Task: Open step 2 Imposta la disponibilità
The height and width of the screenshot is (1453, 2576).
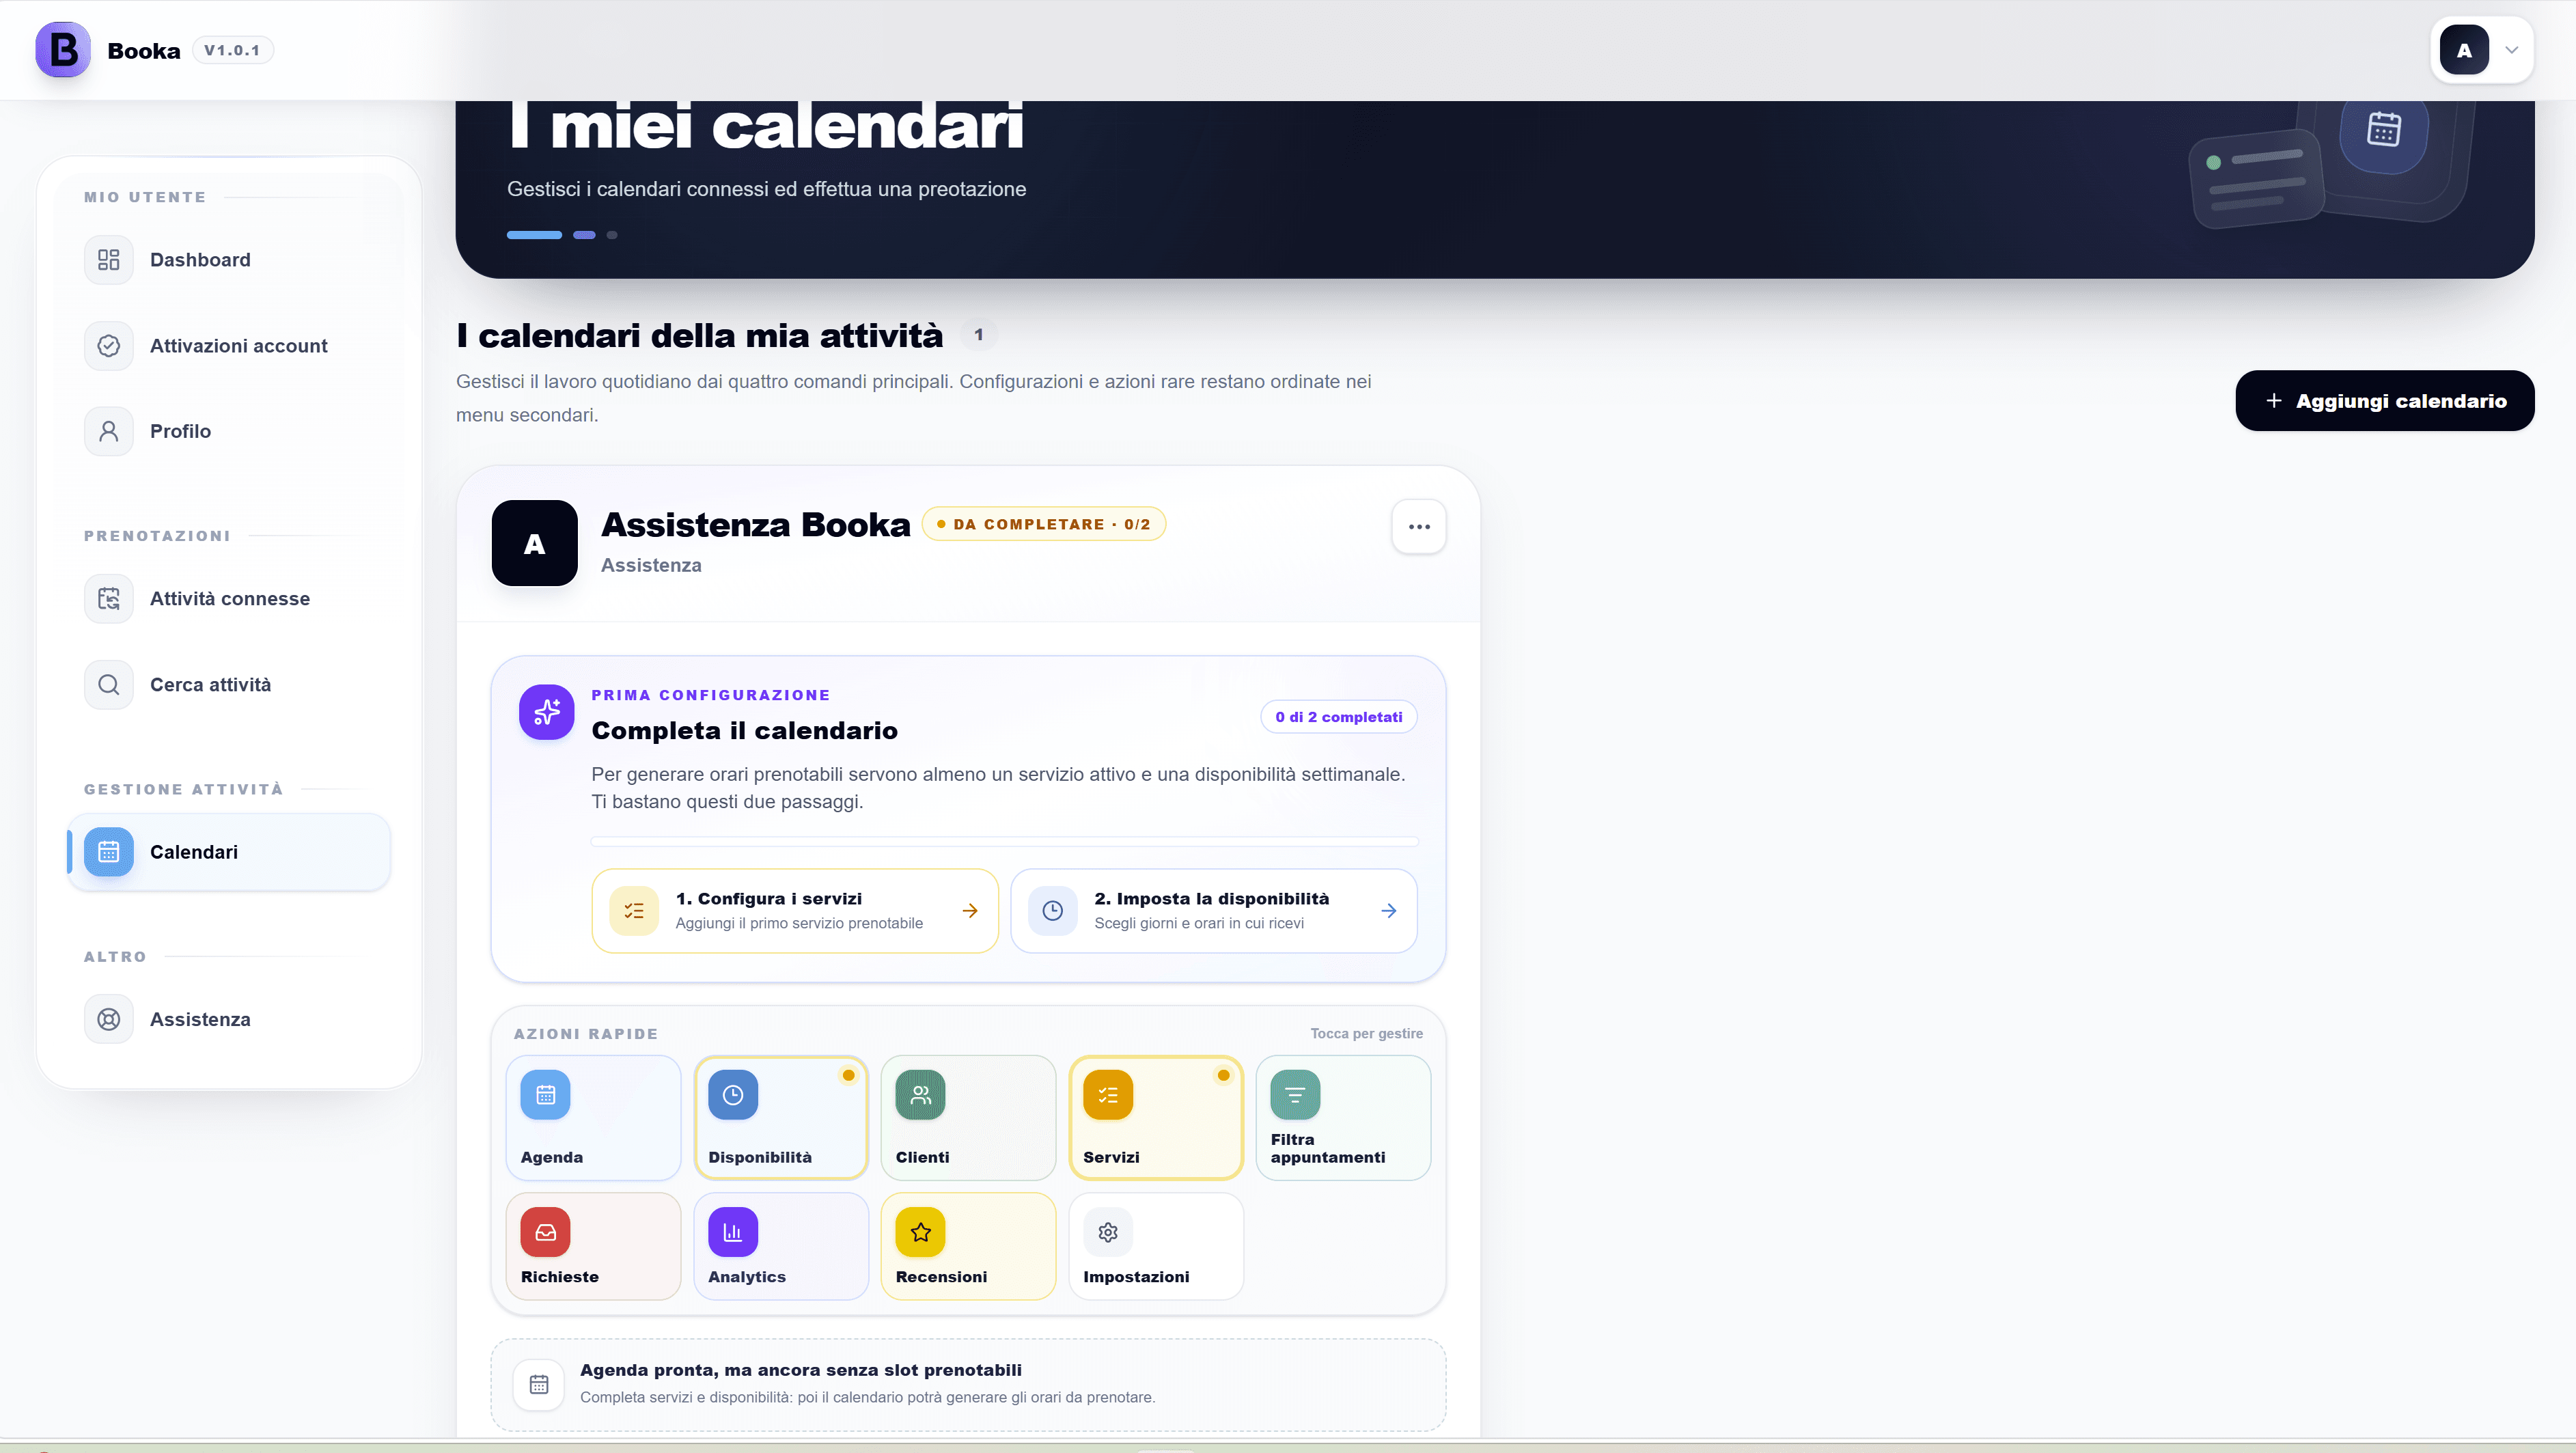Action: click(1213, 911)
